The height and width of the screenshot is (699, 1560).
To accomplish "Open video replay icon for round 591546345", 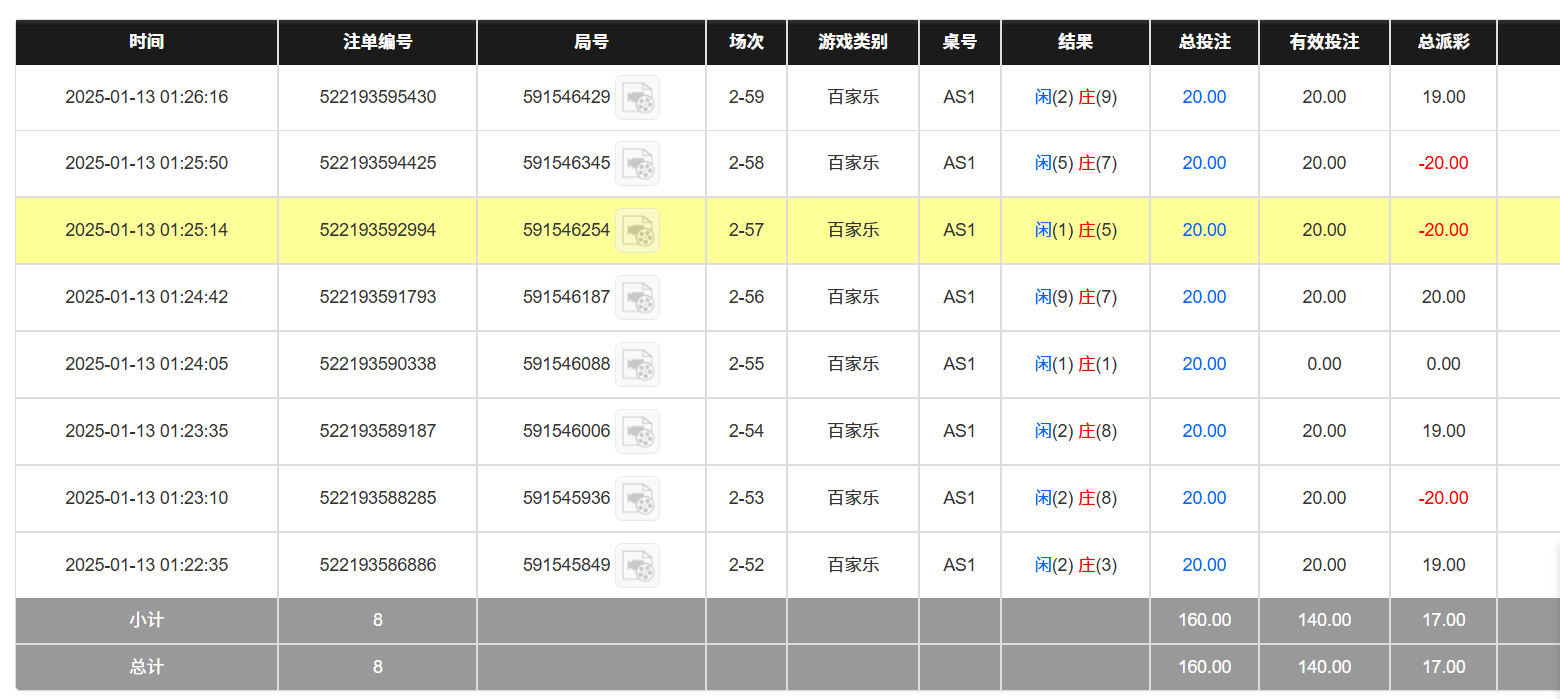I will coord(637,163).
